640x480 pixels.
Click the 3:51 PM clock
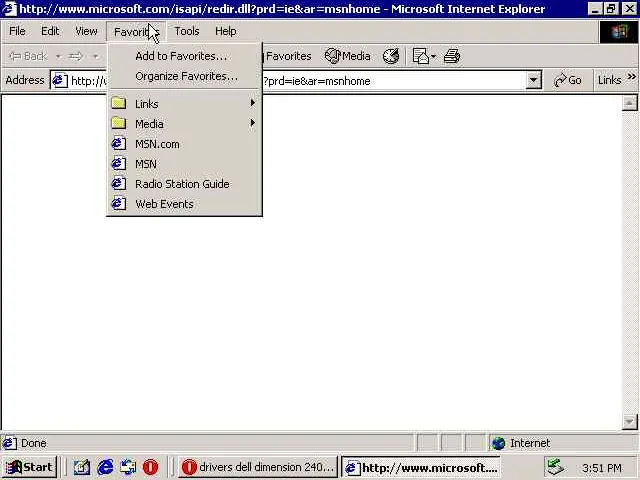coord(602,468)
